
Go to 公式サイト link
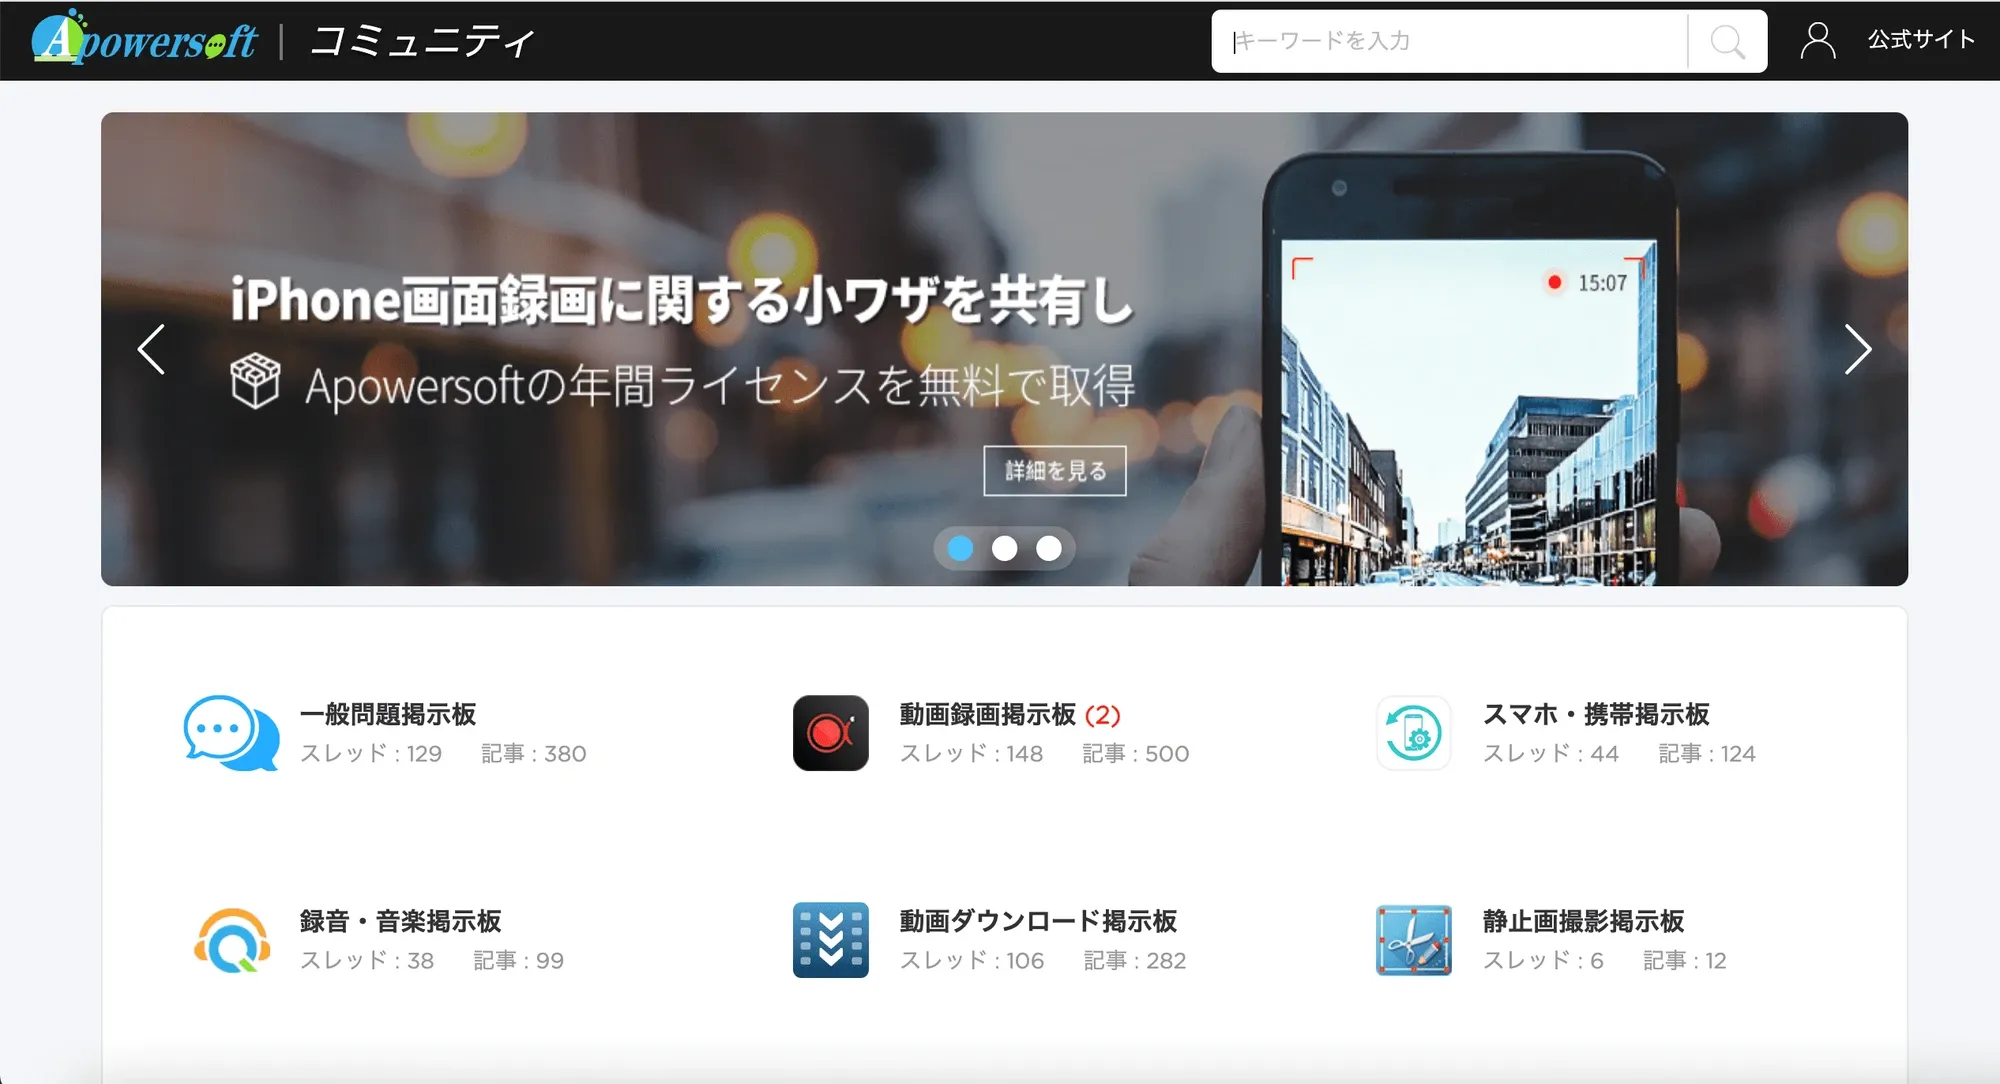[x=1921, y=40]
